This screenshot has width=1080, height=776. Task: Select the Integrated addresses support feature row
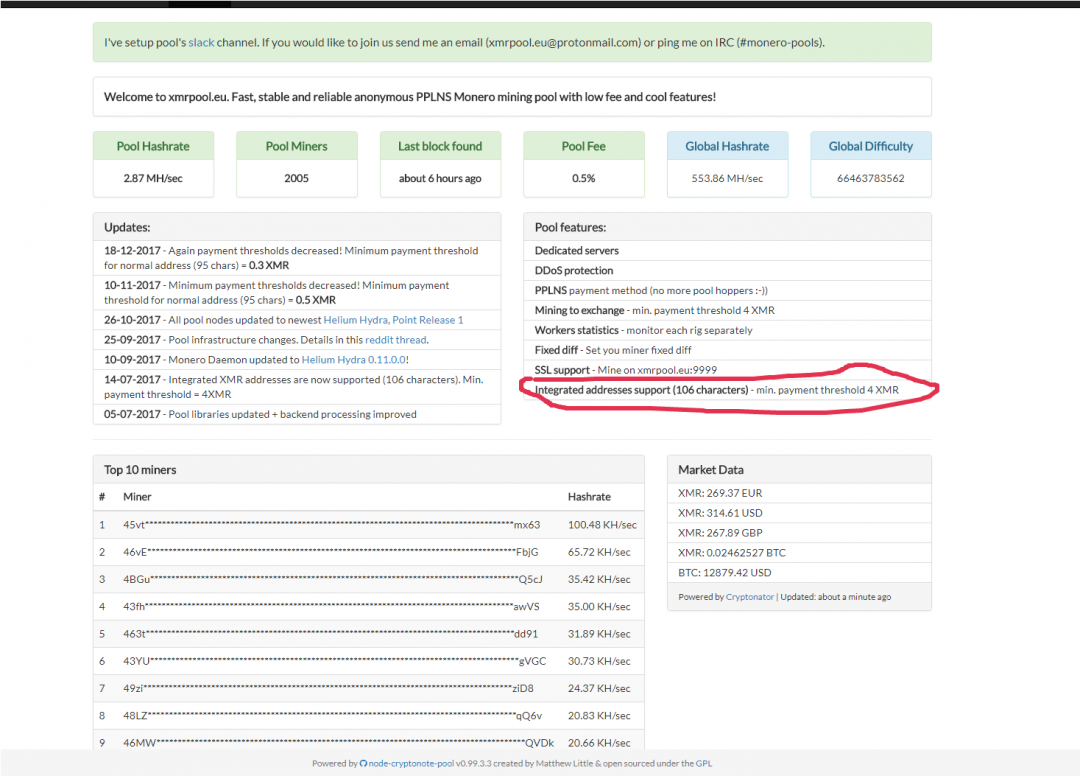(716, 390)
